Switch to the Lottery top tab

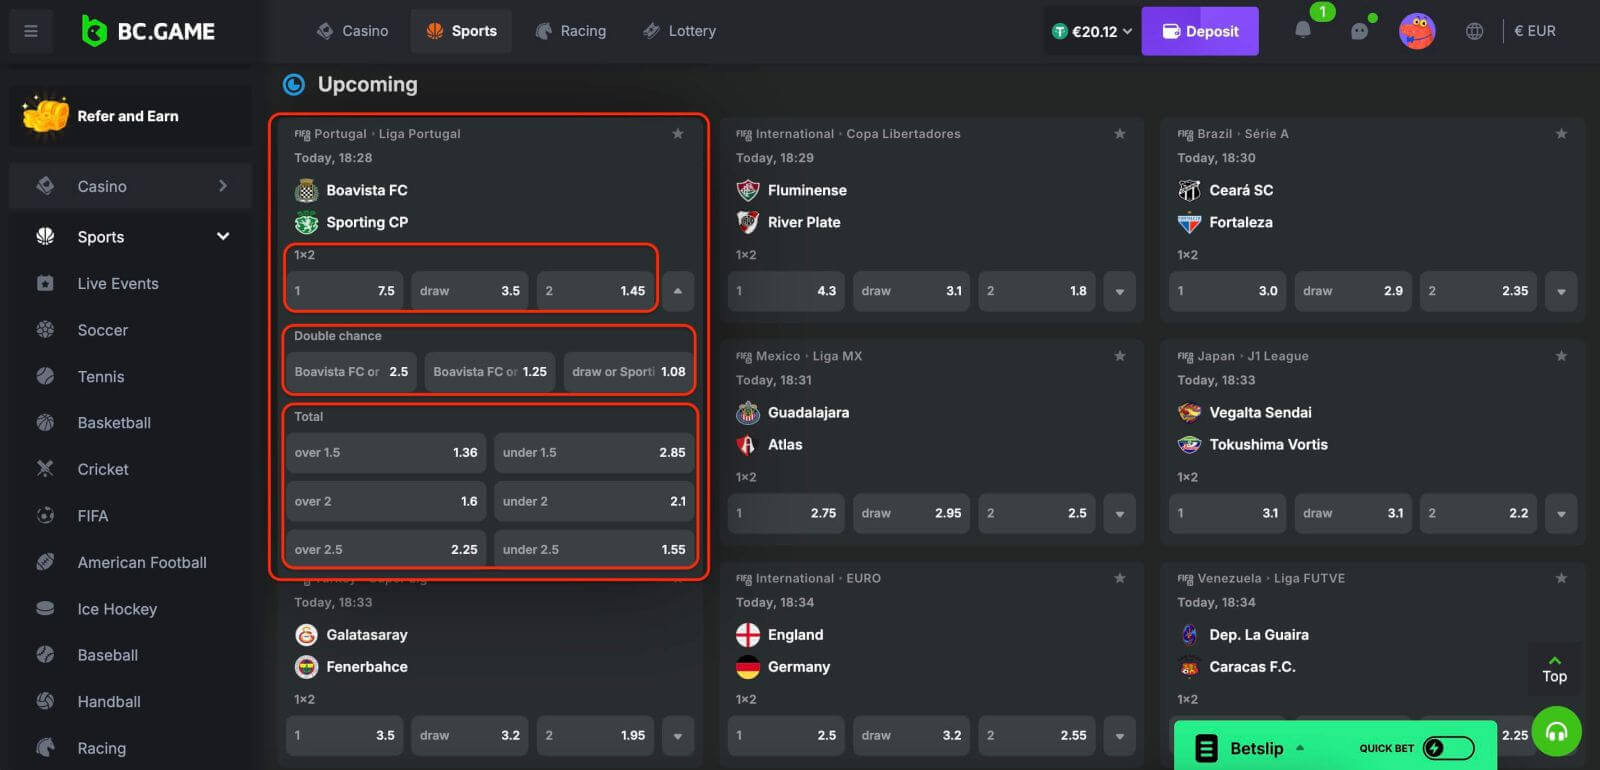(679, 31)
